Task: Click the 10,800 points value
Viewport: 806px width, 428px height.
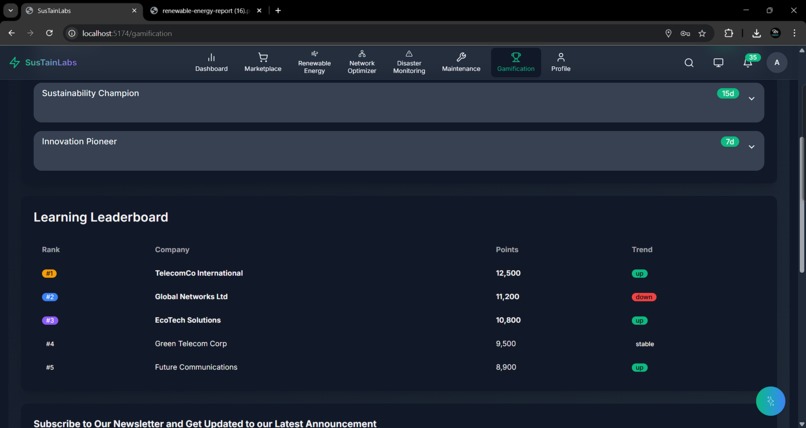Action: 508,320
